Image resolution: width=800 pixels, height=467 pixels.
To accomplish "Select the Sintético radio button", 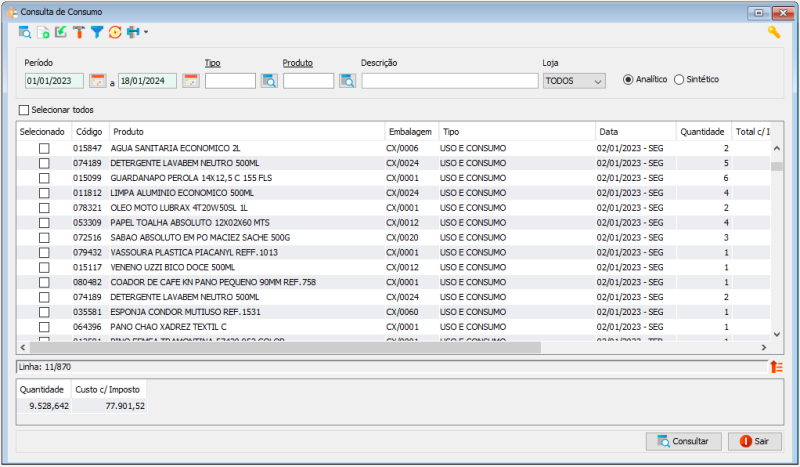I will [679, 80].
